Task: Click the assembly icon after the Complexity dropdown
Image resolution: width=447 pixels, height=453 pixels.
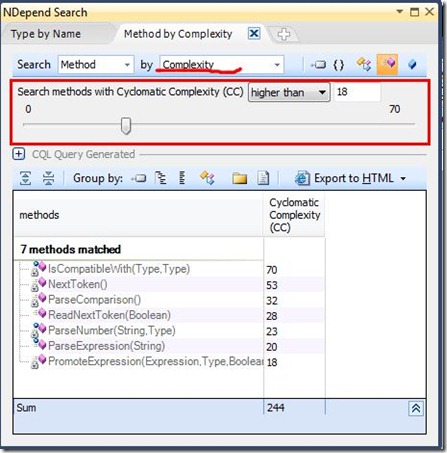Action: [318, 64]
